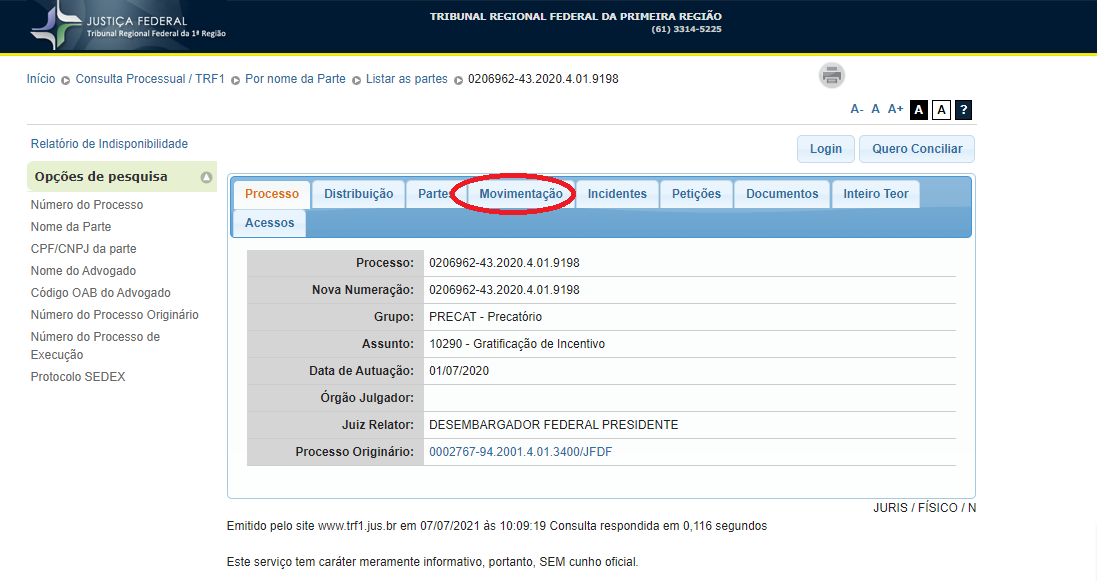Viewport: 1097px width, 582px height.
Task: Select the white A normal contrast icon
Action: [x=941, y=110]
